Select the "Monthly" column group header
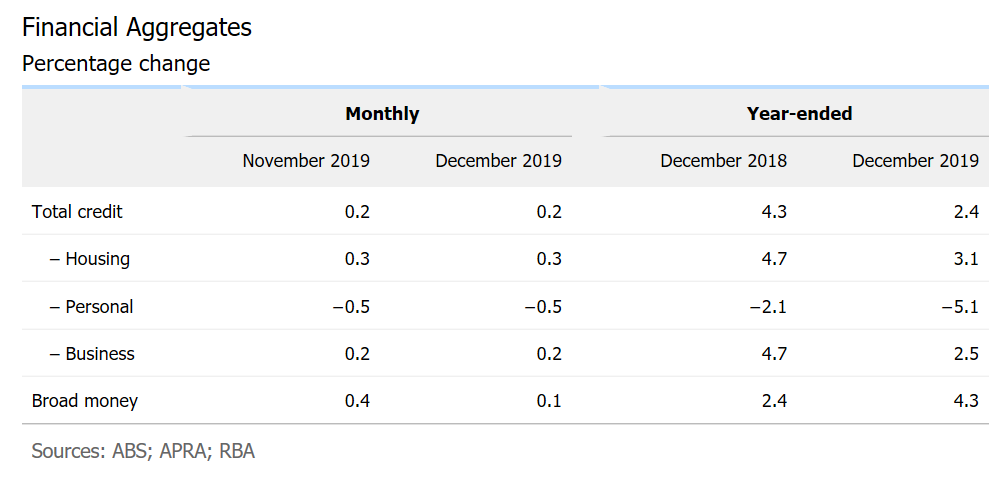998x484 pixels. click(382, 114)
